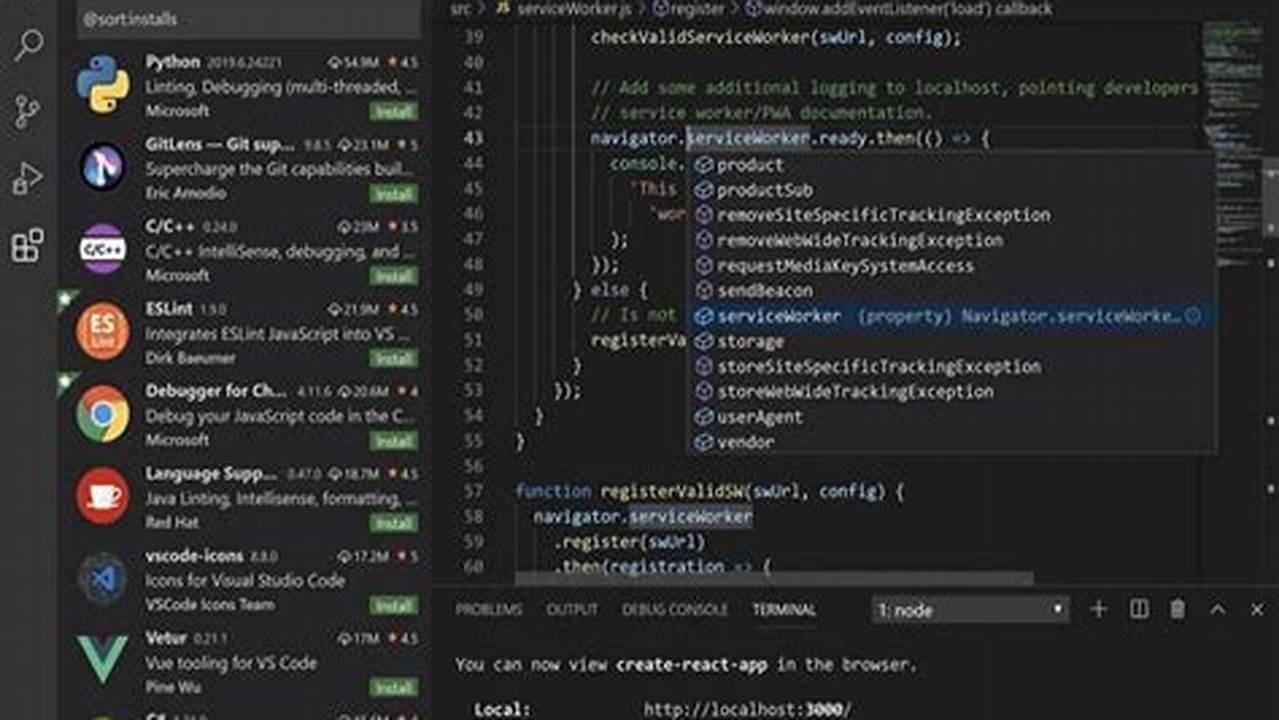Install the GitLens extension

pos(394,194)
